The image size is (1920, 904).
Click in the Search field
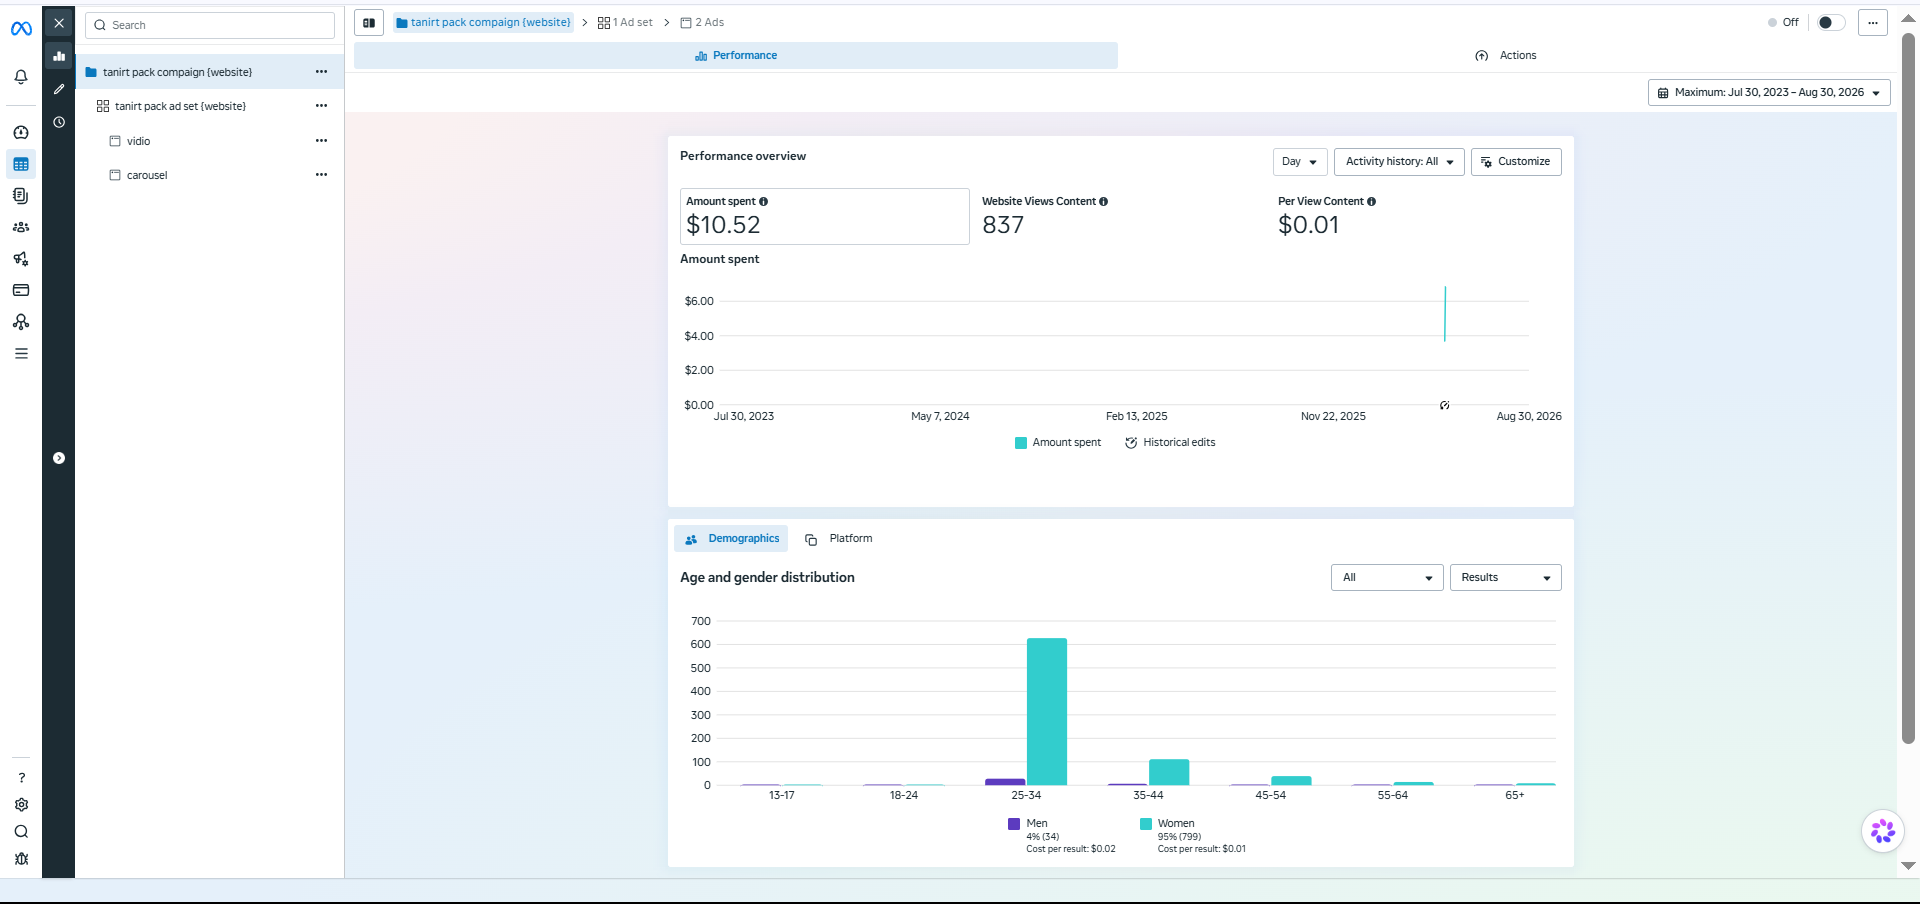point(210,25)
